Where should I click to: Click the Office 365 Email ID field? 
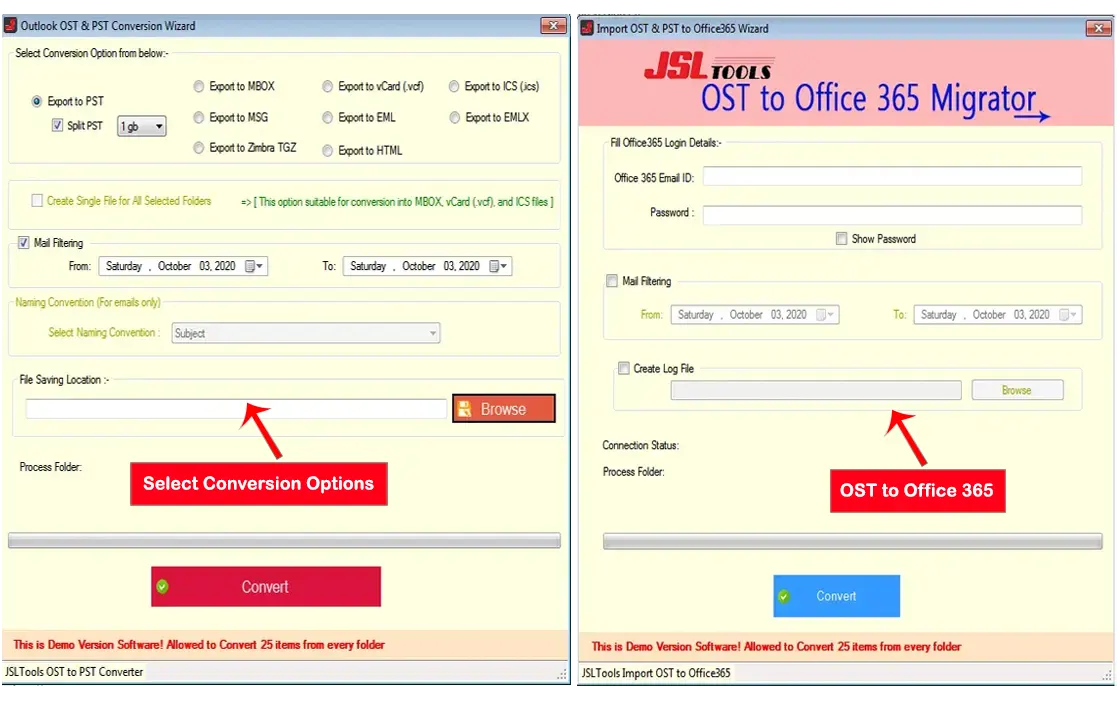(x=892, y=177)
